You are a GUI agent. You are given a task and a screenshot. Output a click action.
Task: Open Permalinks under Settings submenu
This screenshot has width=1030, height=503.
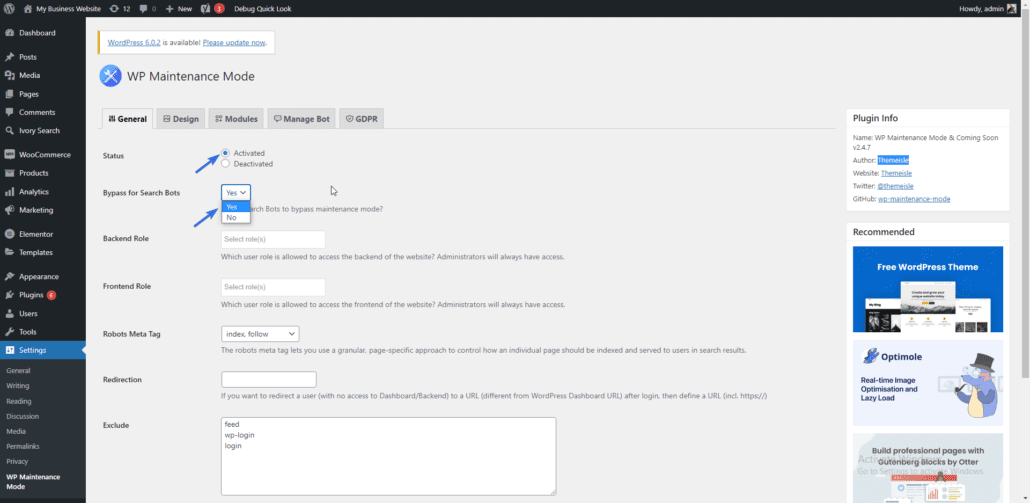point(22,447)
